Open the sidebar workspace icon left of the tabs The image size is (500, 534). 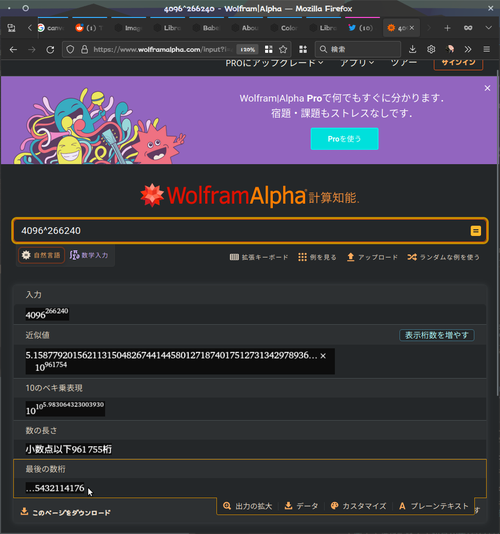click(11, 28)
